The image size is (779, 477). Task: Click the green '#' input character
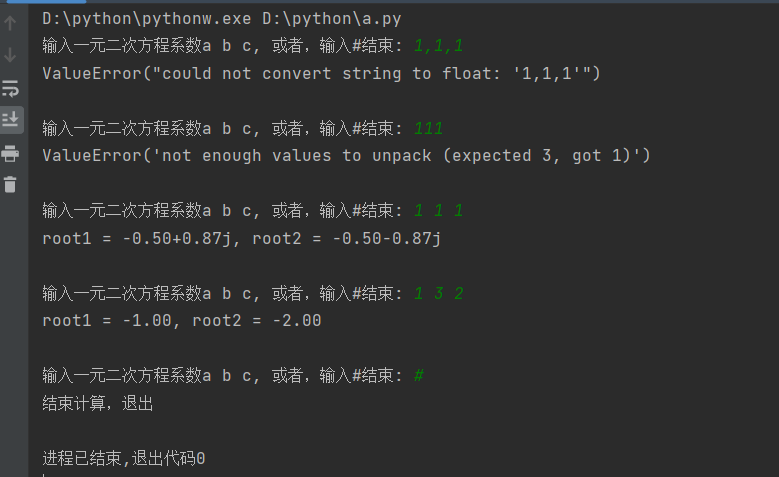[x=419, y=375]
